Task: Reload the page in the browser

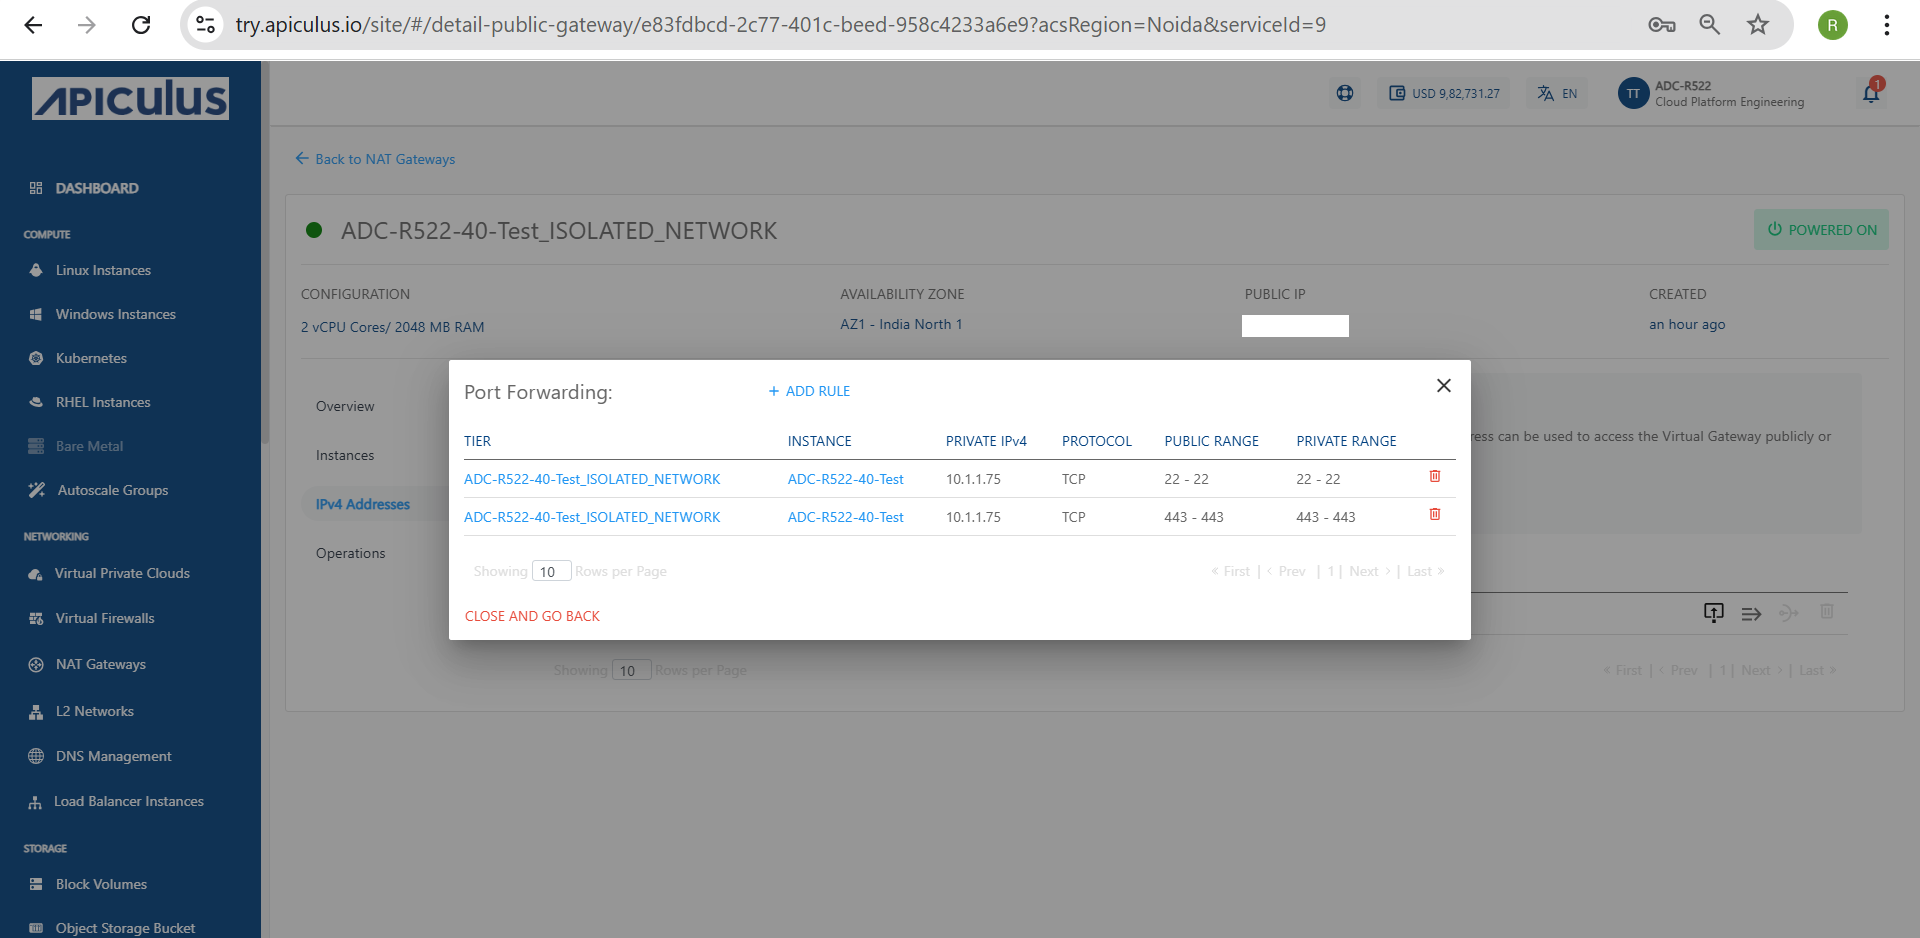Action: (x=141, y=25)
